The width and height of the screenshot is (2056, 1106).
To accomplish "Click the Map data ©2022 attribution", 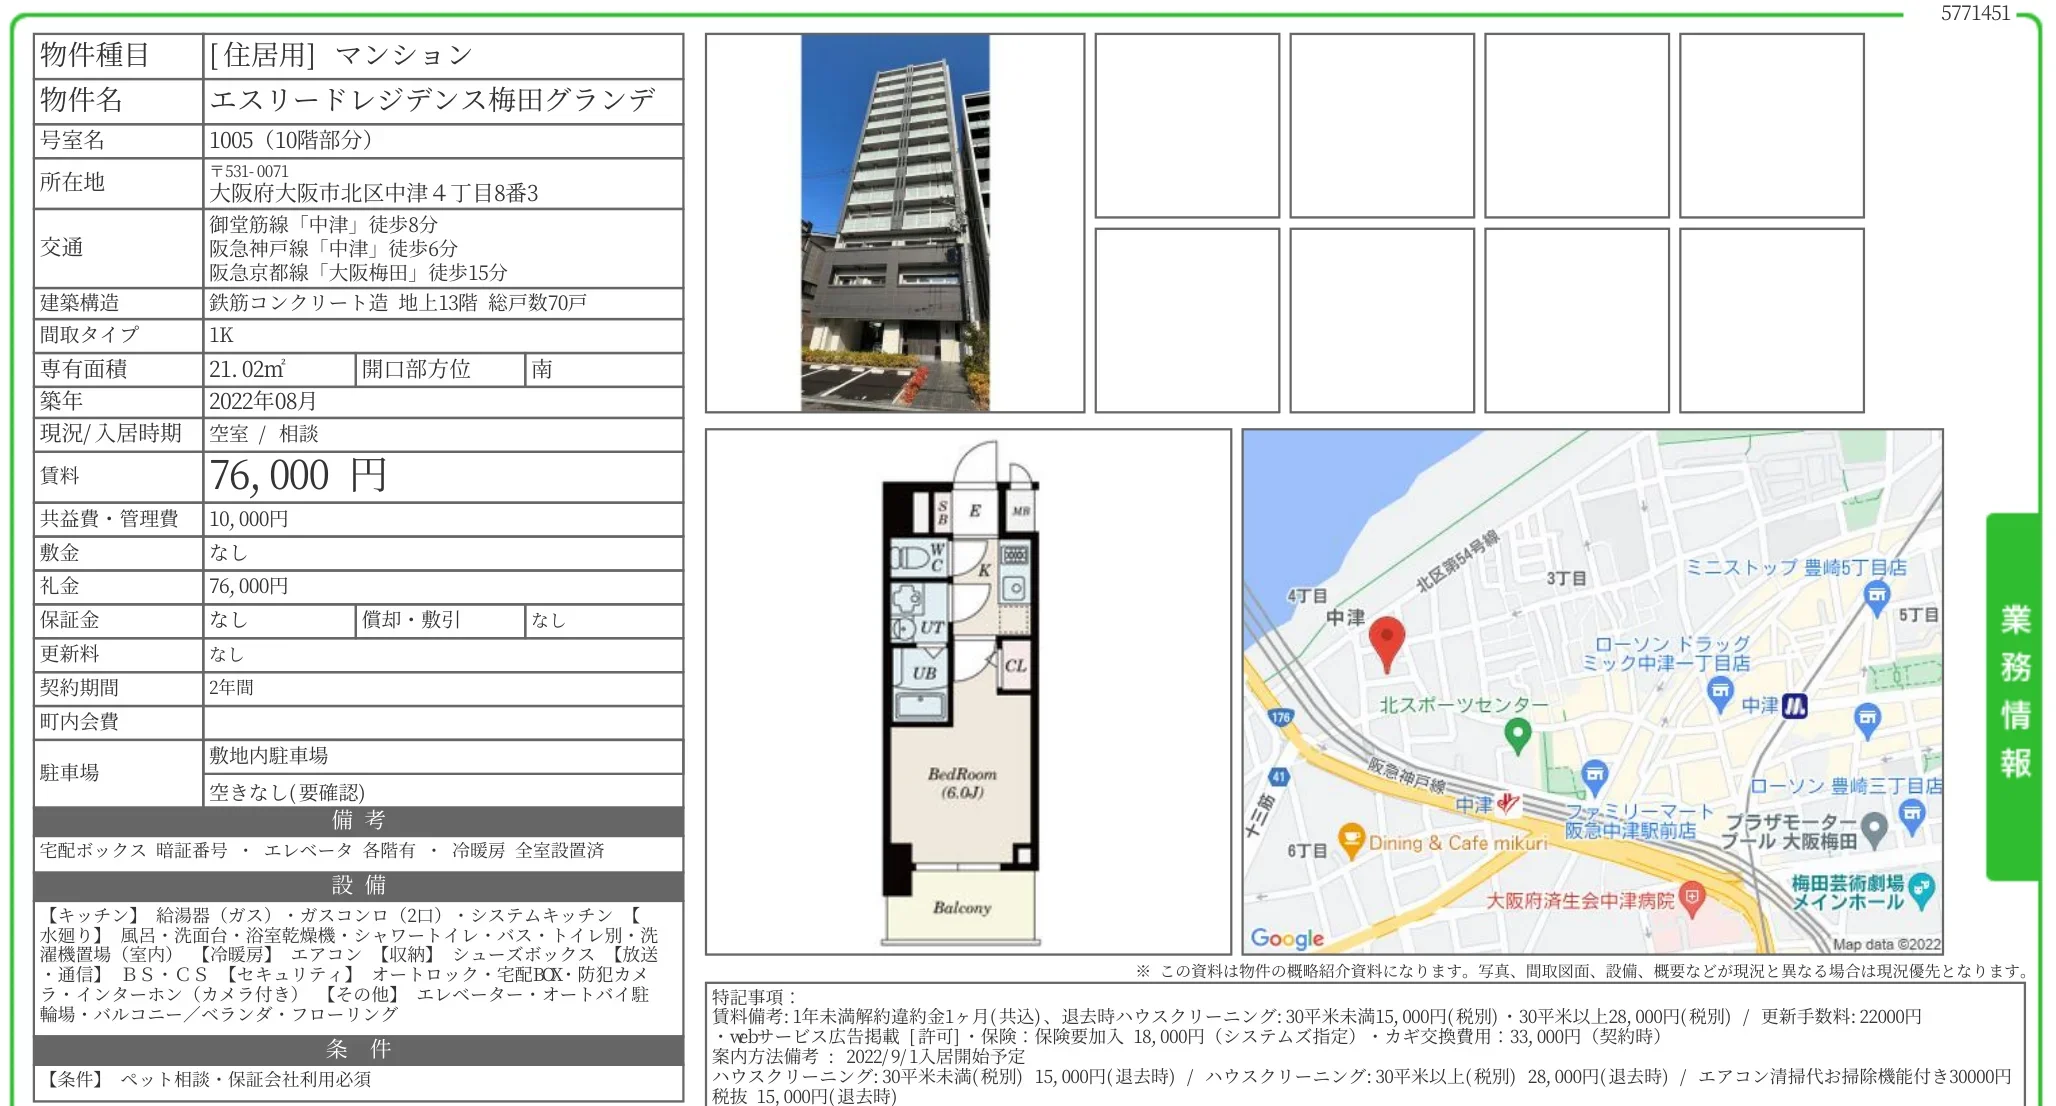I will pyautogui.click(x=1885, y=944).
